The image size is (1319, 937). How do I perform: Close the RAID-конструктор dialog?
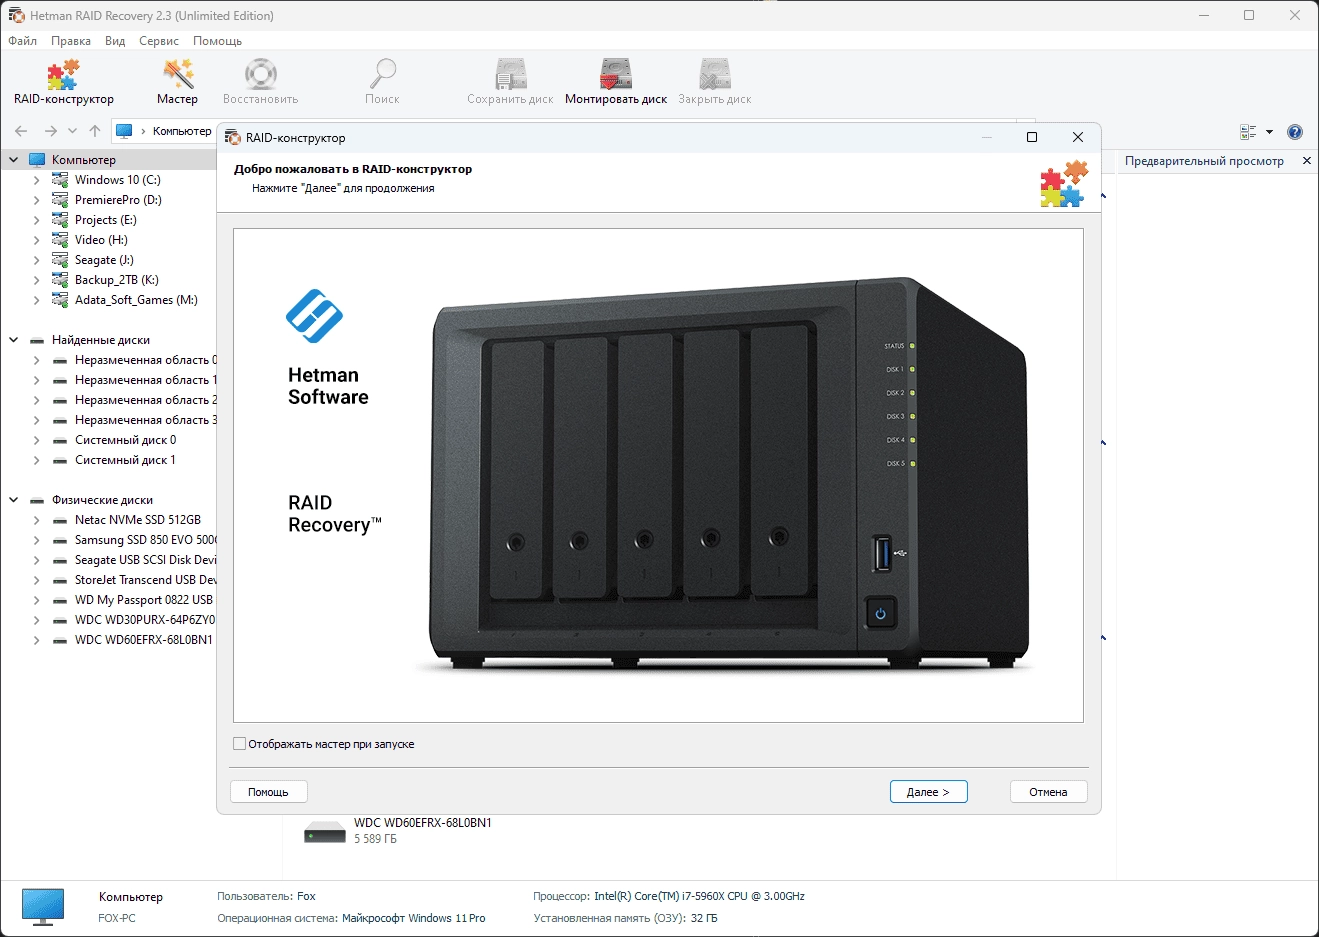(x=1078, y=137)
